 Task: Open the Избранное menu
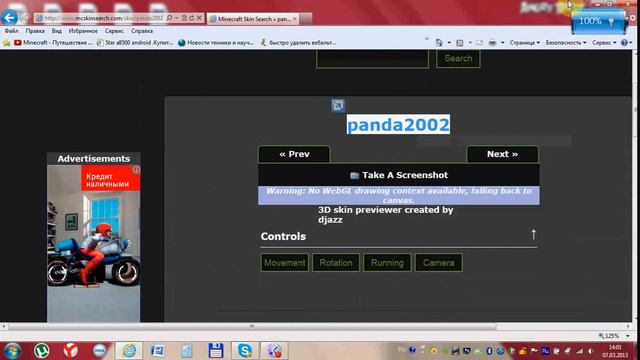pos(83,31)
